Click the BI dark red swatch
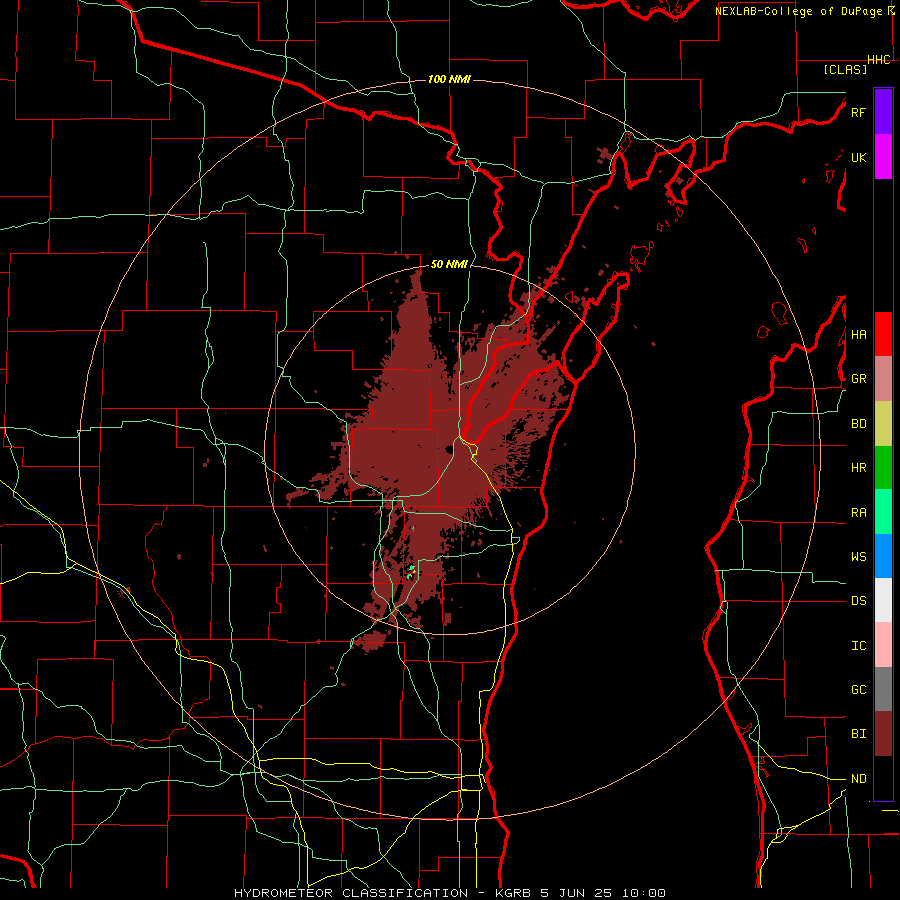This screenshot has height=900, width=900. 883,734
